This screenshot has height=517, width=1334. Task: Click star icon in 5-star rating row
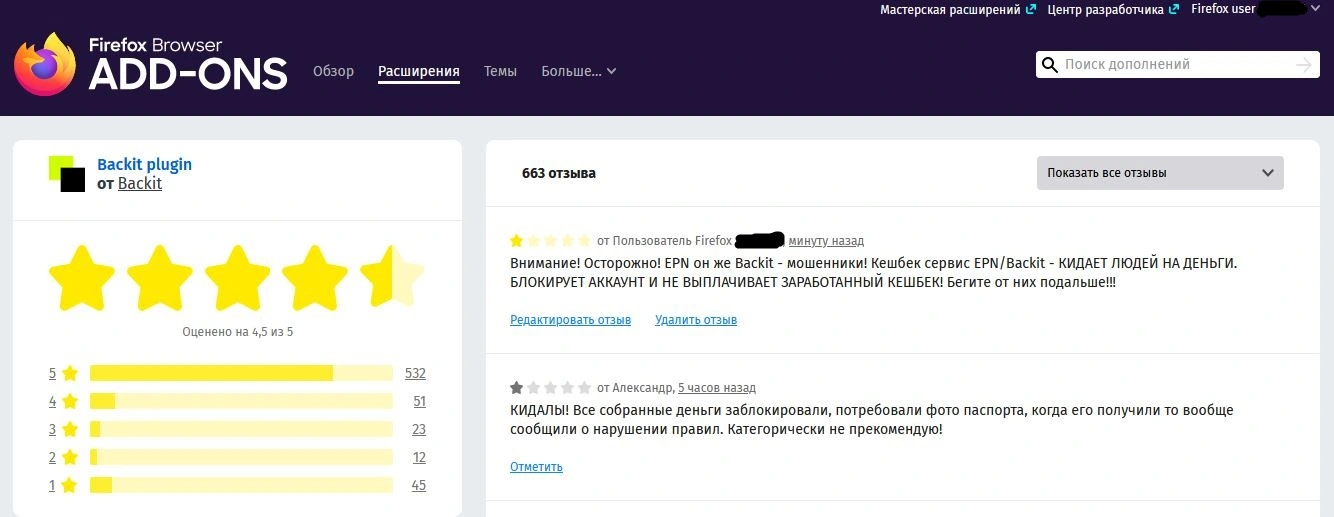(x=69, y=373)
